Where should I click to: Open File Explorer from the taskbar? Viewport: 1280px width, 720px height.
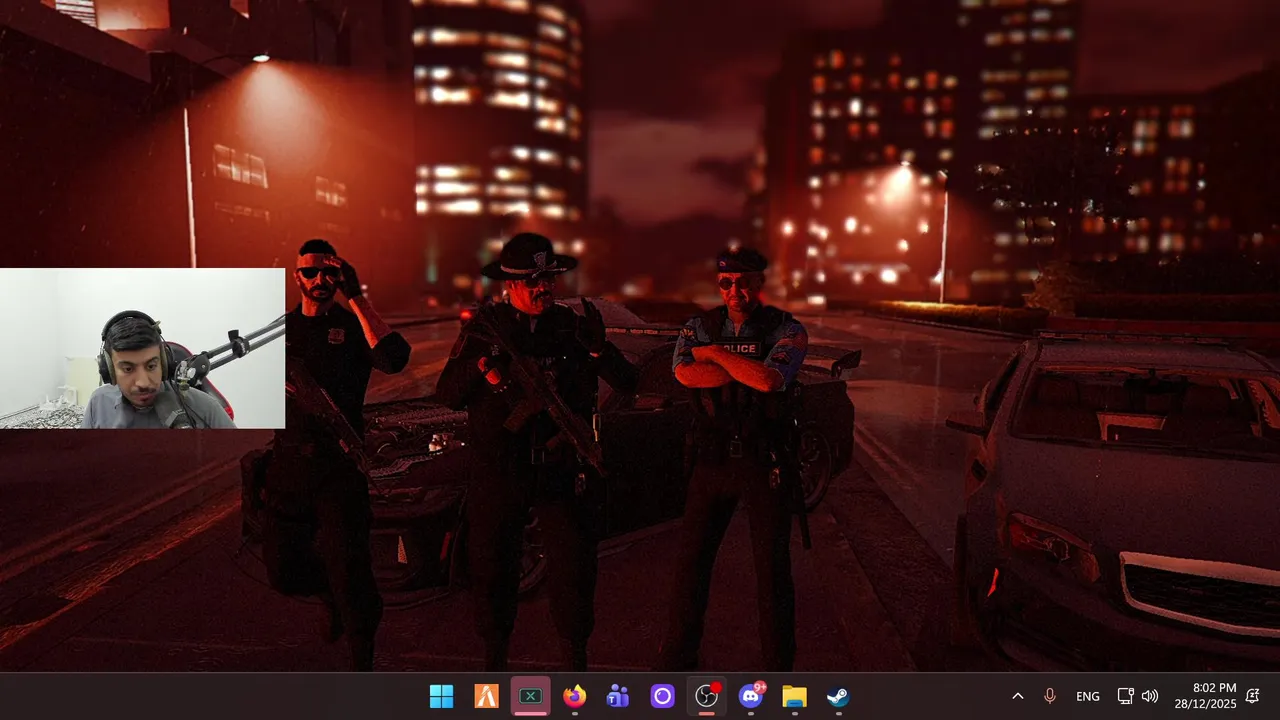(x=794, y=696)
